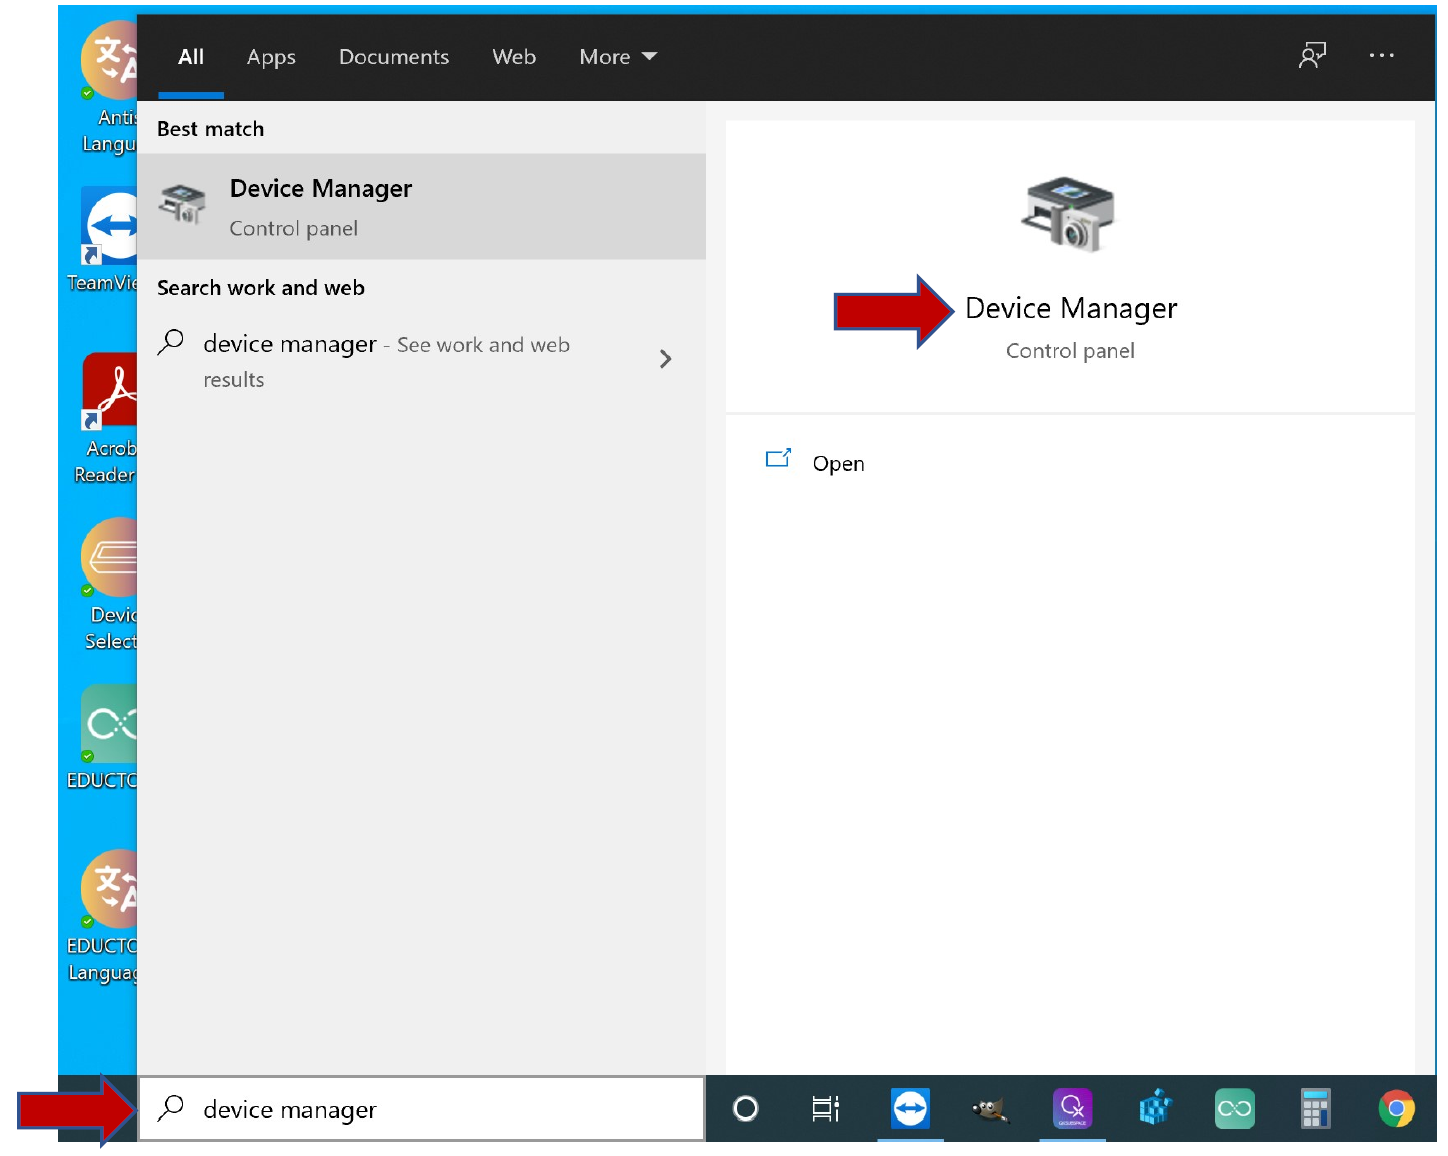Click the feedback person icon

click(1312, 56)
